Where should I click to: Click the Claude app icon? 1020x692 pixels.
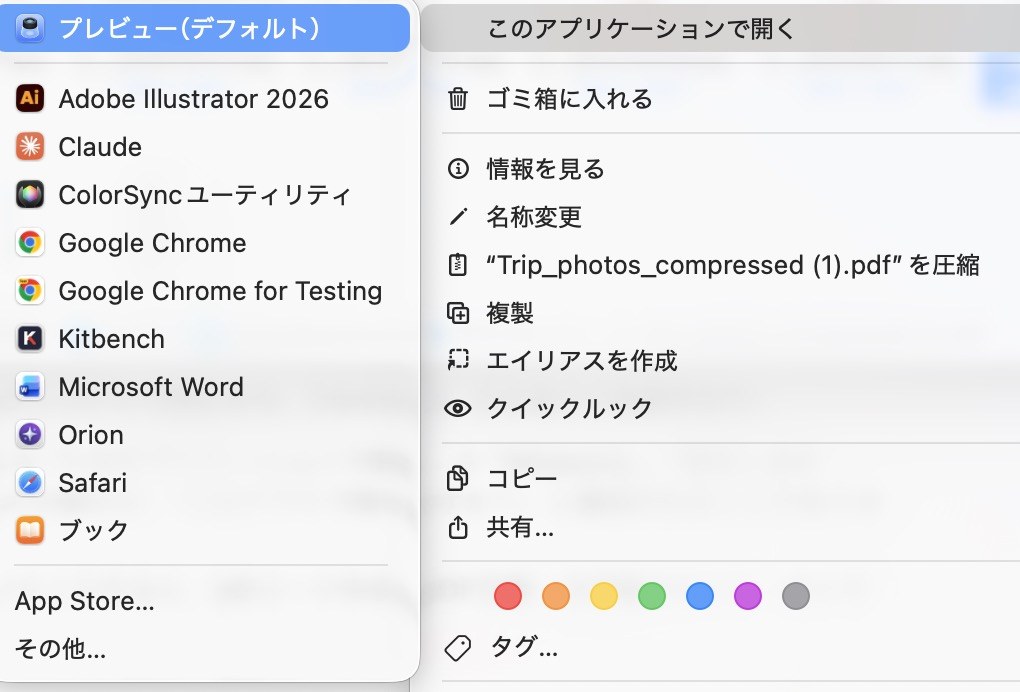pos(30,146)
